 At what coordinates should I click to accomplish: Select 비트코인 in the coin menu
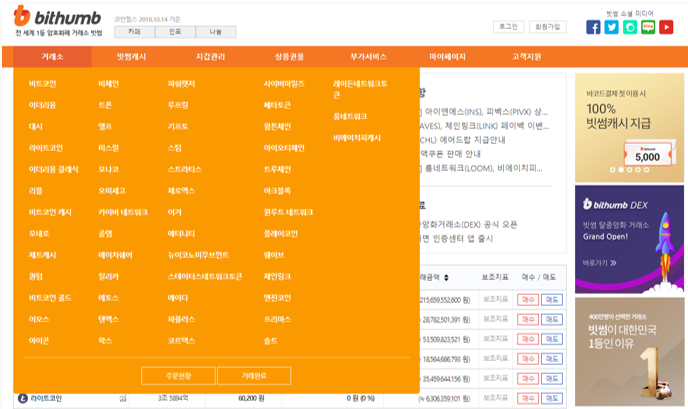43,84
